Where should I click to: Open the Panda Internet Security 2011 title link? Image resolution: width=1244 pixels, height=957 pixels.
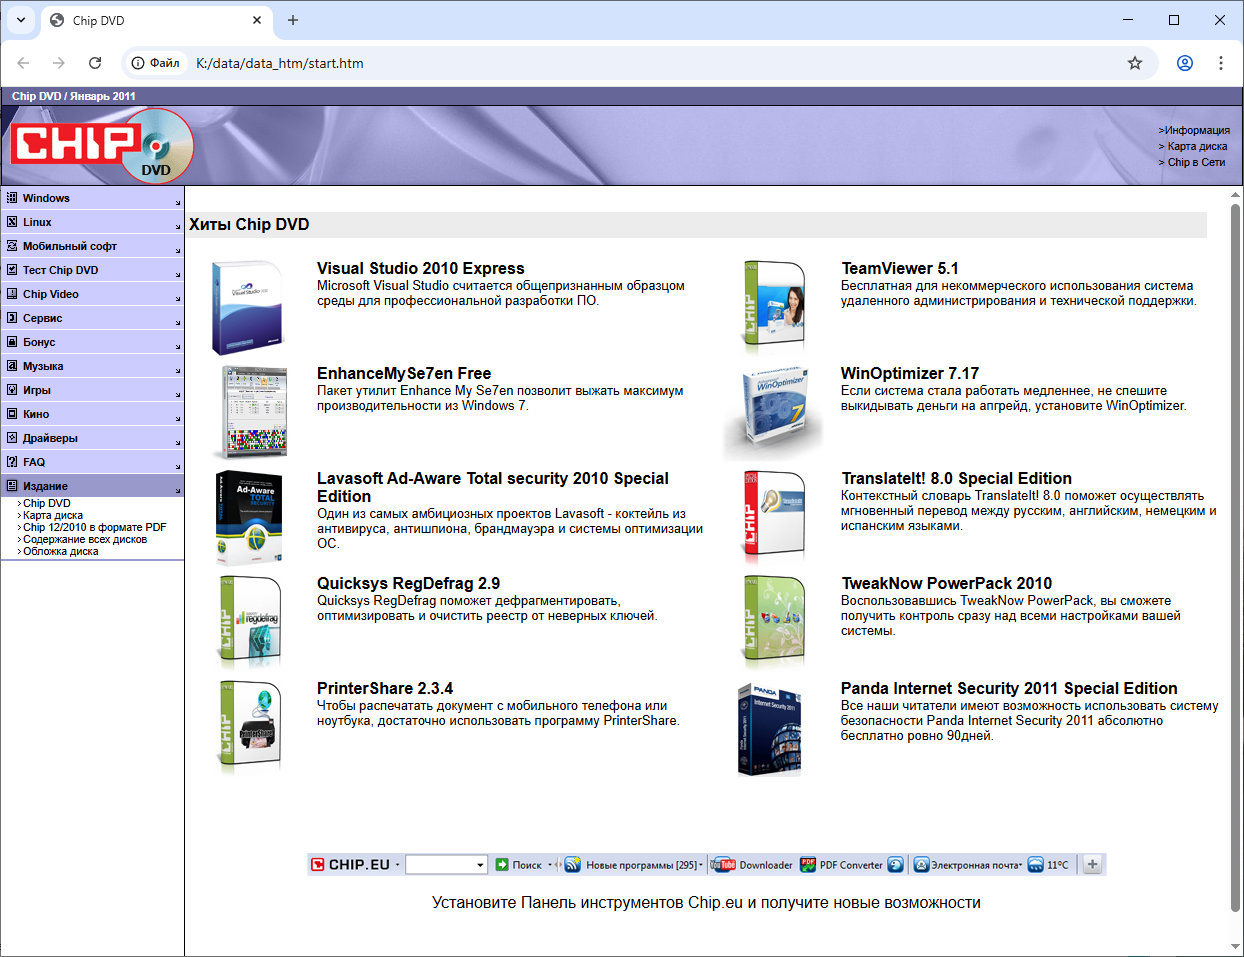1009,688
